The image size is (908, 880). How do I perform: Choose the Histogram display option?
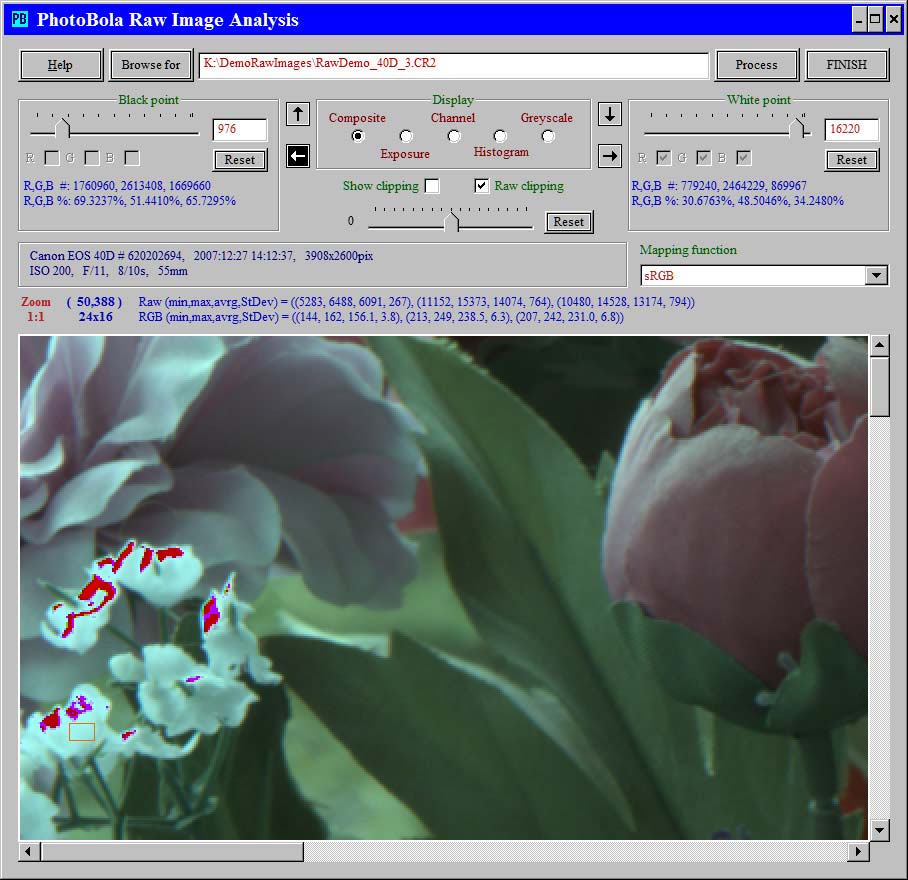coord(500,136)
